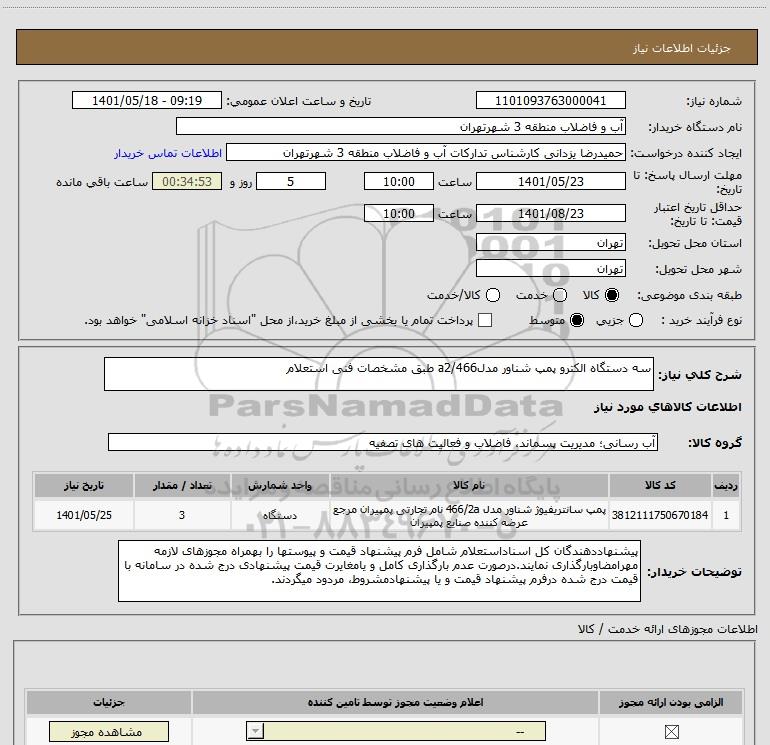Toggle Islamic treasury bonds payment checkbox
The width and height of the screenshot is (770, 745).
point(485,320)
